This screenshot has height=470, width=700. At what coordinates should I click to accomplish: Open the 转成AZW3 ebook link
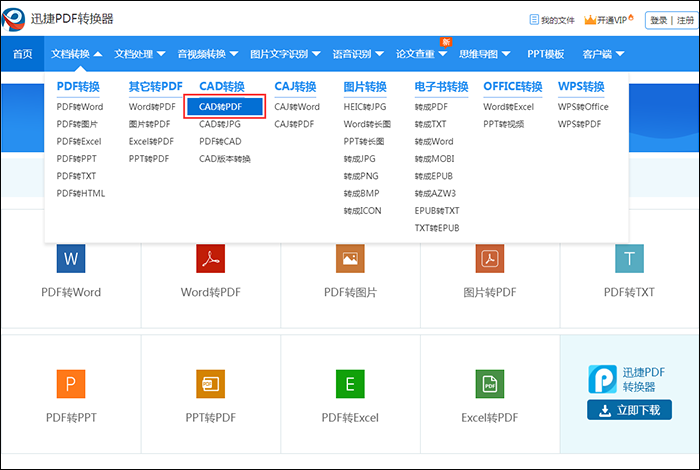[x=435, y=193]
